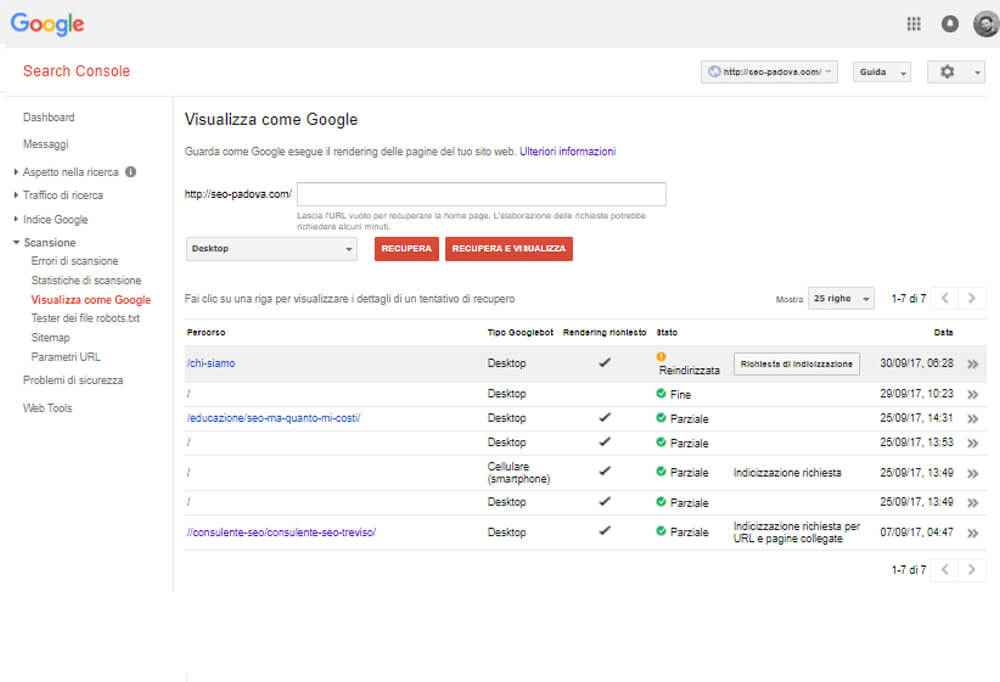Open details arrow for 29/09/17, 10:23 row
Screen dimensions: 1000x682
point(973,395)
